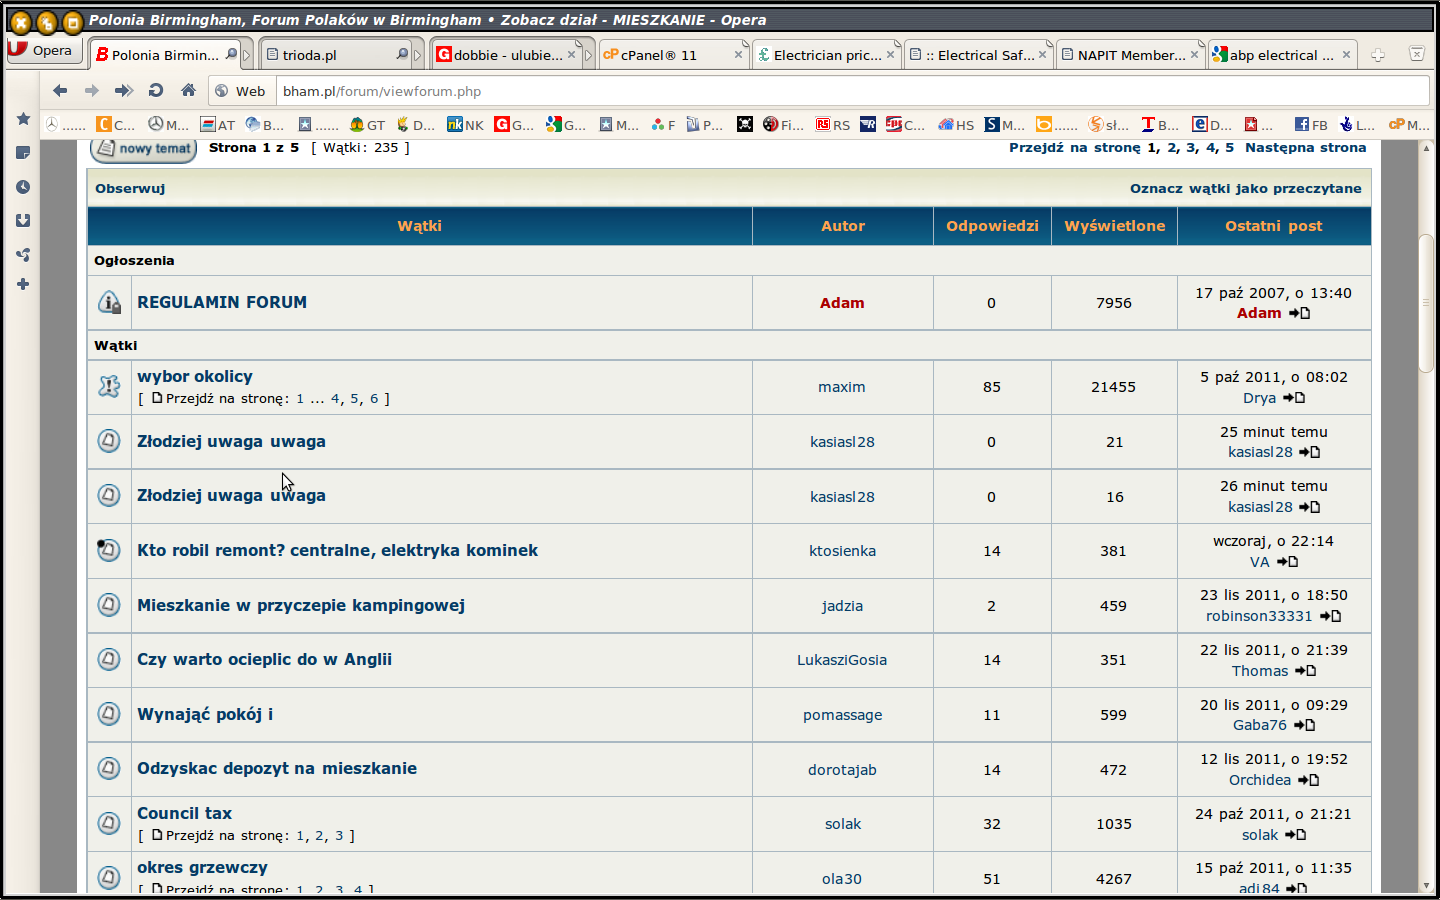Click the new tab plus button
The height and width of the screenshot is (900, 1440).
click(x=1378, y=55)
